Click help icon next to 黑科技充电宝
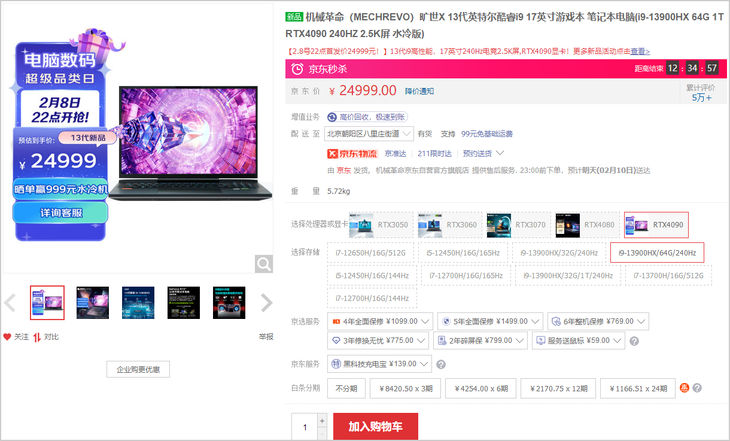This screenshot has width=730, height=441. (440, 365)
